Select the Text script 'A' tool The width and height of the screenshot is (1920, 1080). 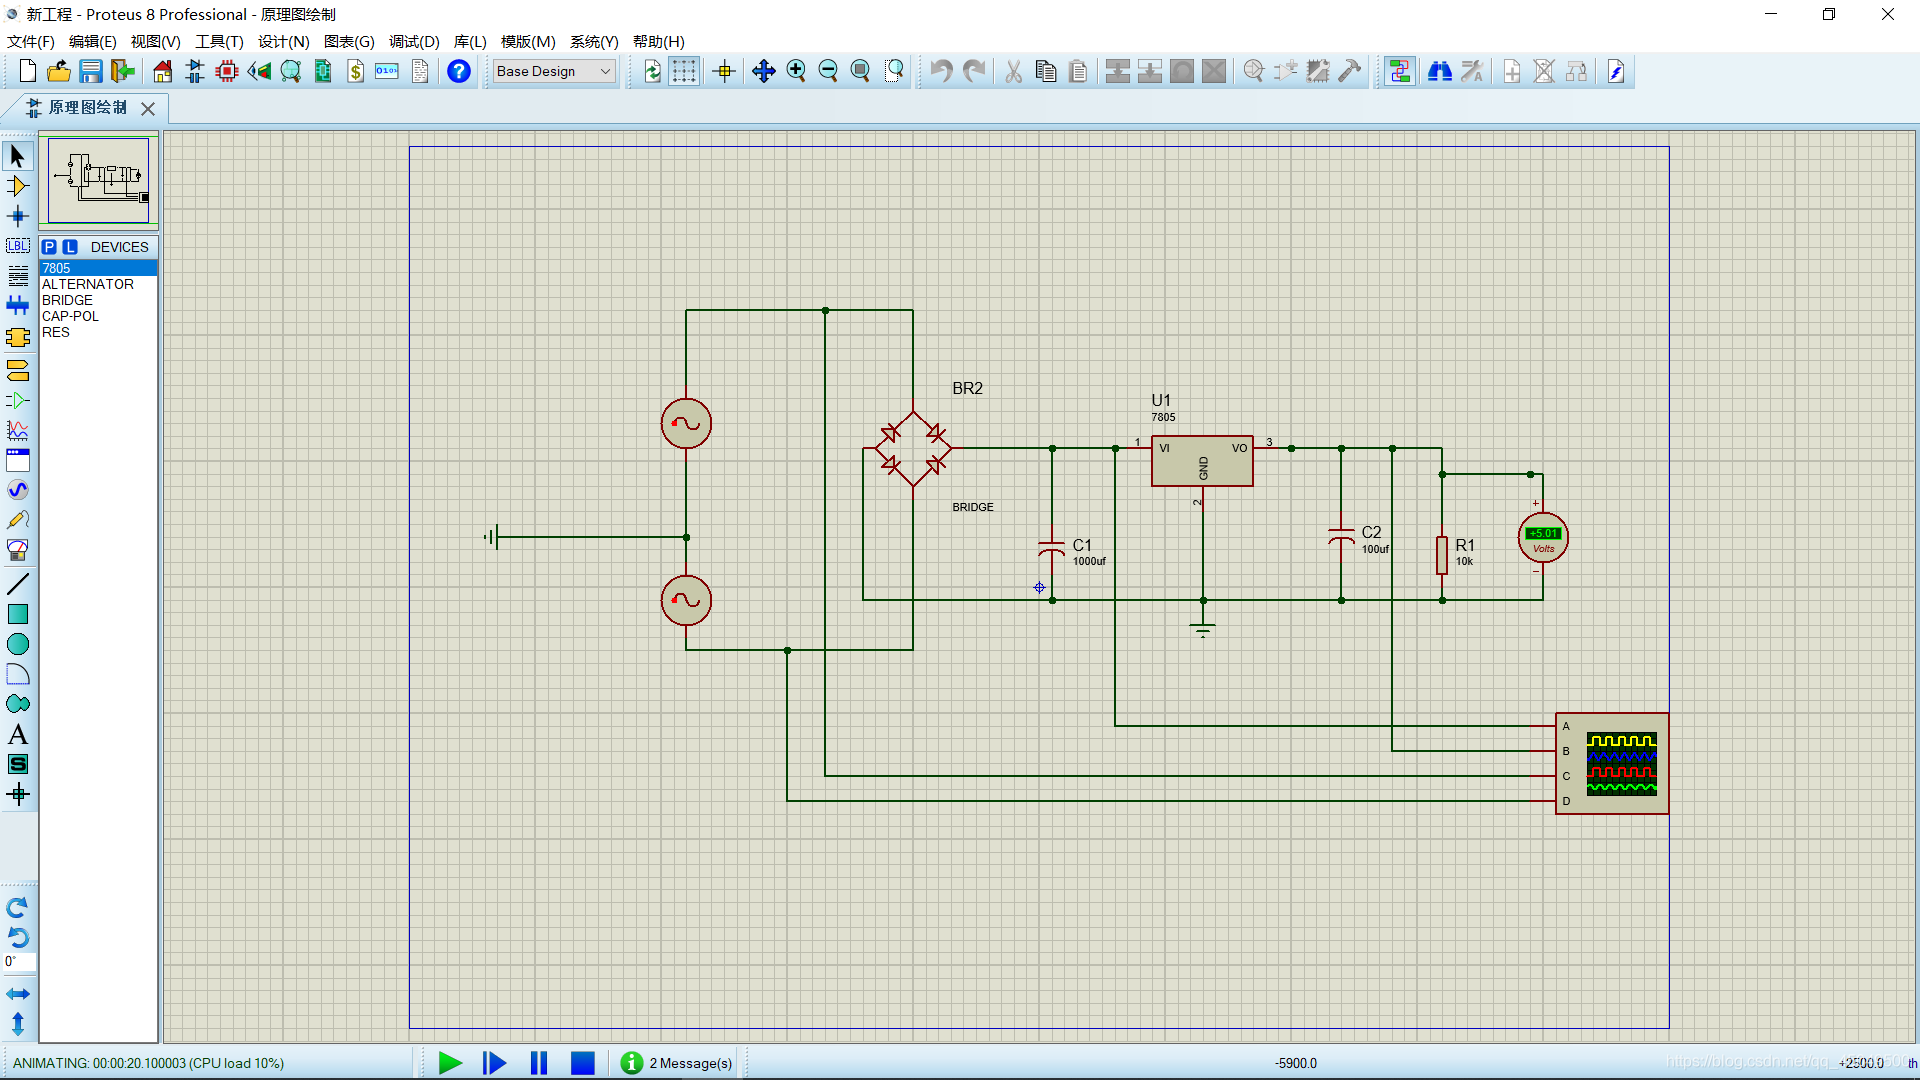tap(17, 735)
